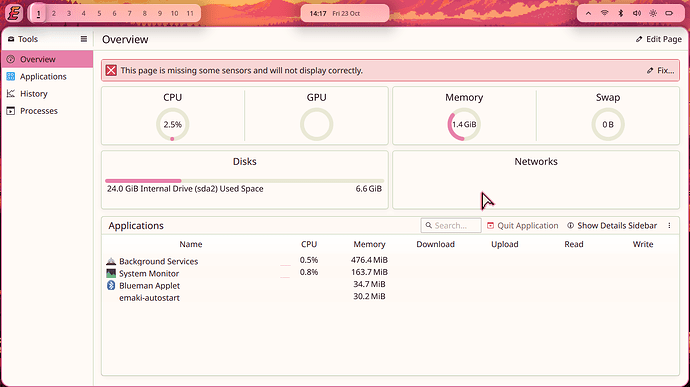690x387 pixels.
Task: Sort by the Name column header
Action: click(x=191, y=244)
